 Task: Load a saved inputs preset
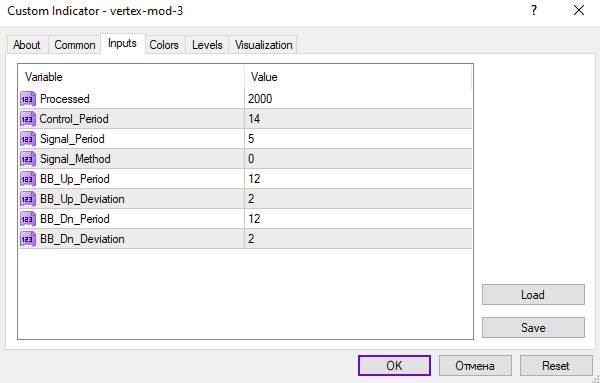533,295
